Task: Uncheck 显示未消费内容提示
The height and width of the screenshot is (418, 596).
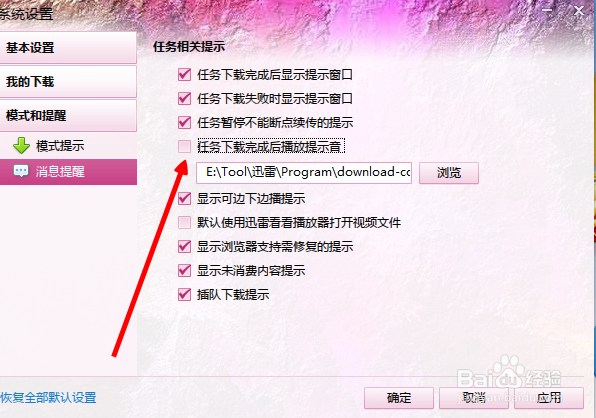Action: [x=184, y=271]
